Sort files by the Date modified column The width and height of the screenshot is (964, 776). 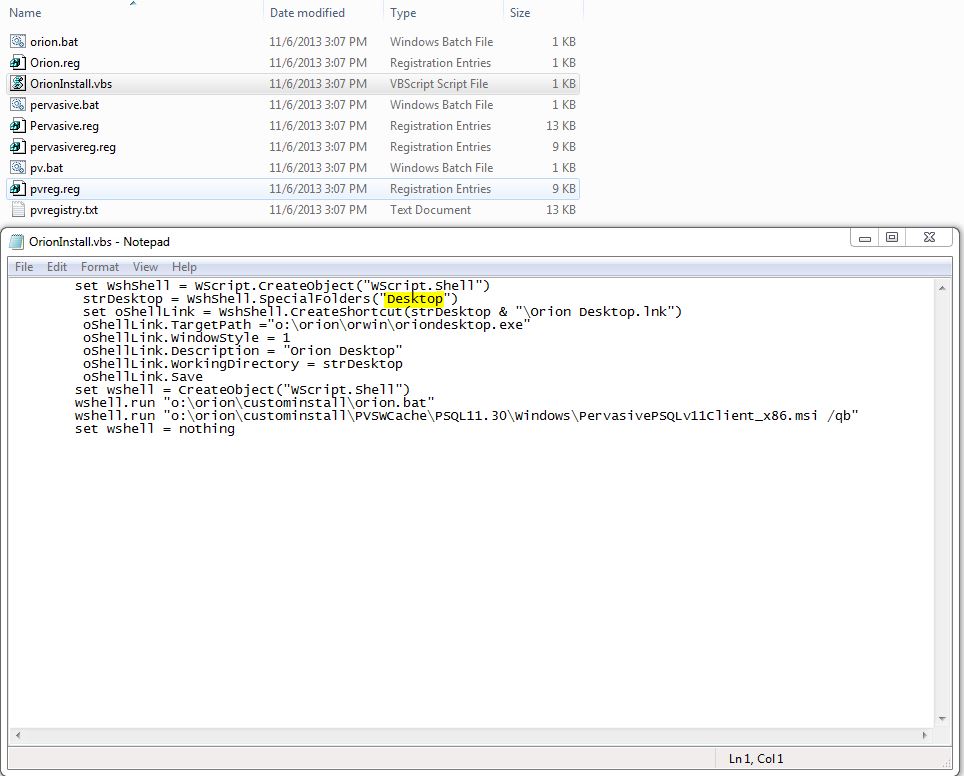[307, 13]
